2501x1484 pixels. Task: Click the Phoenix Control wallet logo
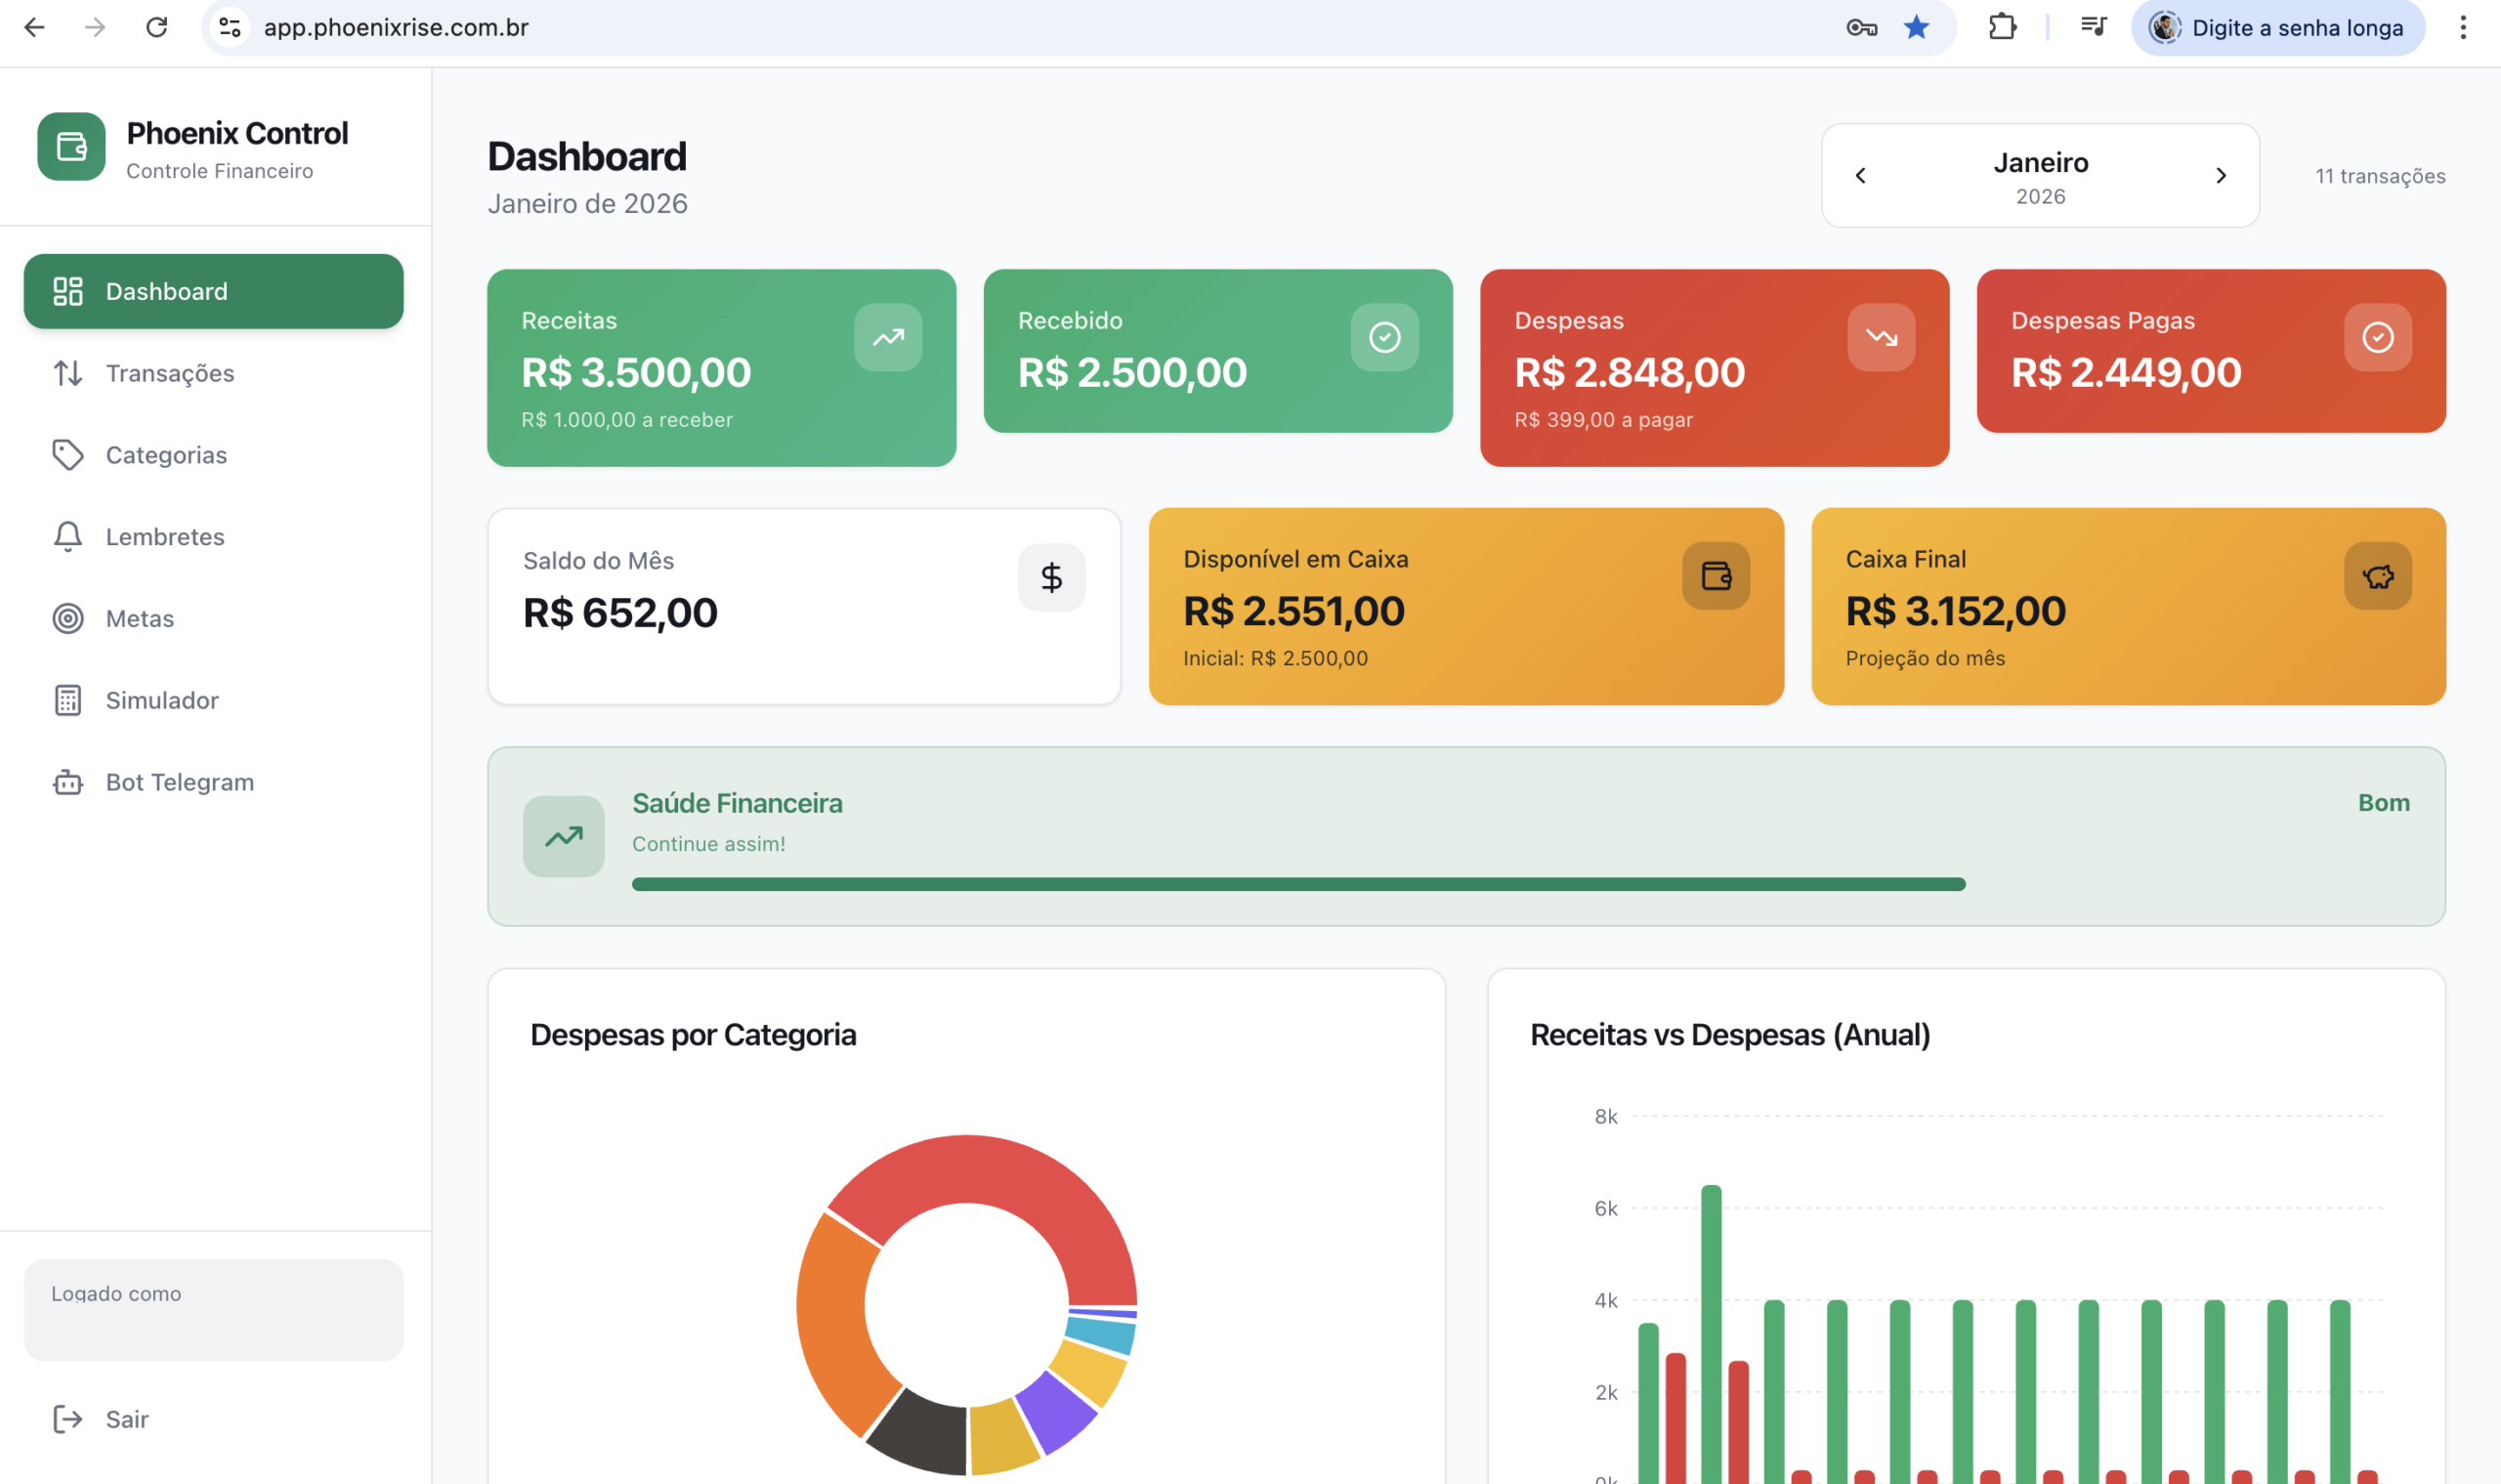pos(71,147)
